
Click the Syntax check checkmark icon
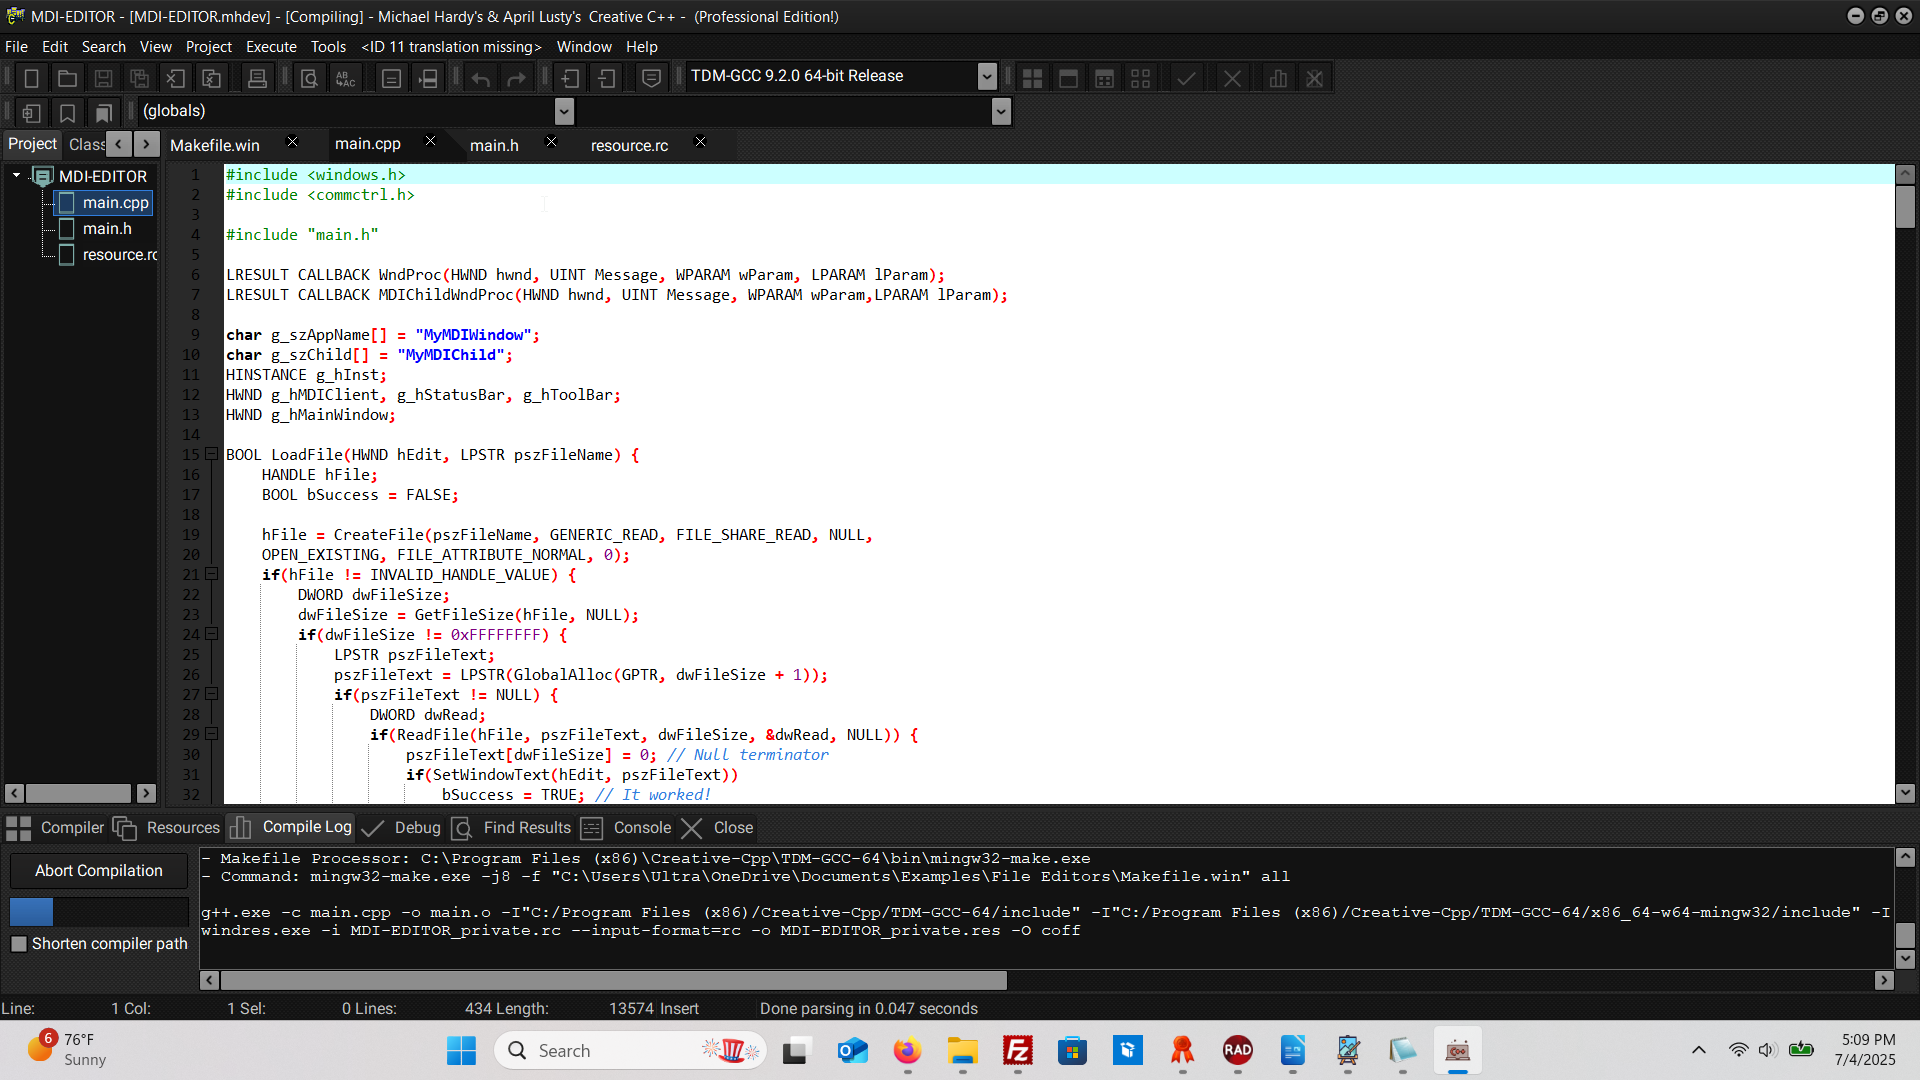(x=1186, y=78)
